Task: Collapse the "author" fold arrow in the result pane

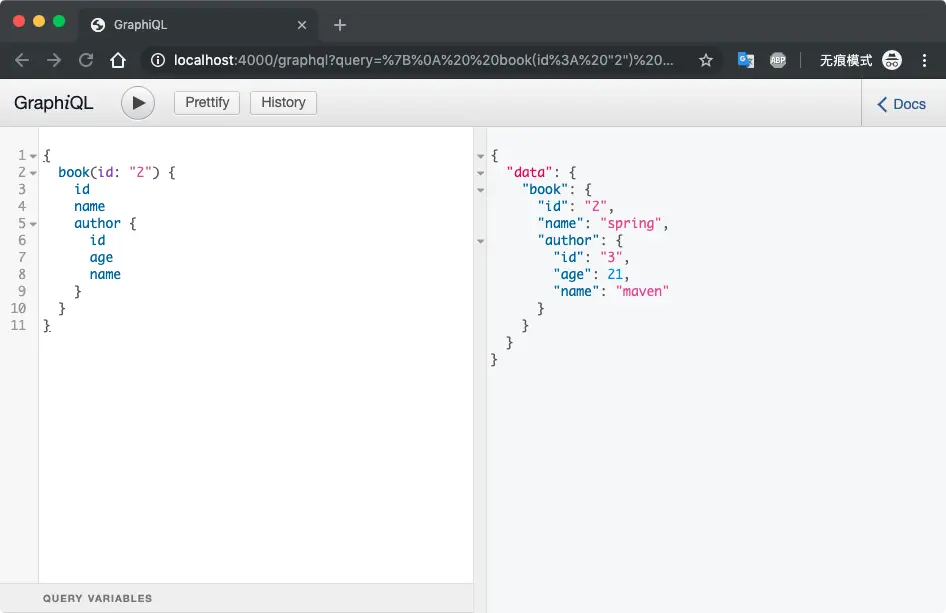Action: [x=481, y=241]
